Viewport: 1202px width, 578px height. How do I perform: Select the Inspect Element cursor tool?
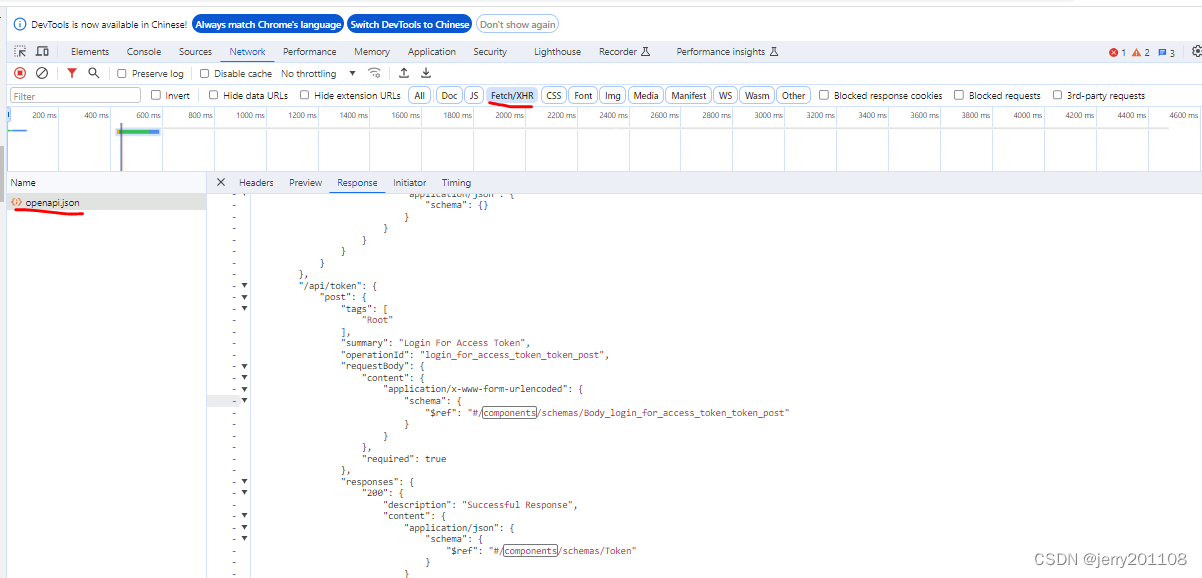click(17, 51)
